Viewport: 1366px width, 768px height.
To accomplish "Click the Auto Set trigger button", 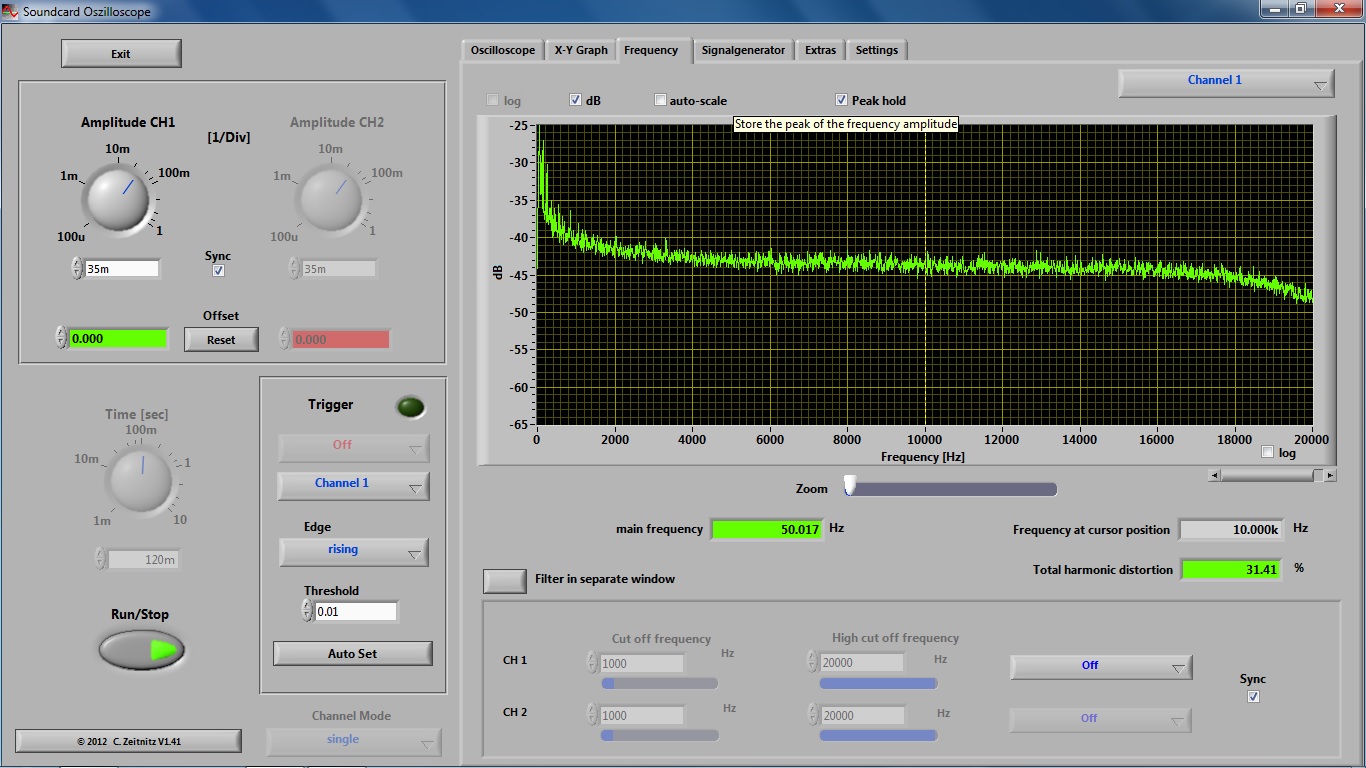I will [352, 654].
